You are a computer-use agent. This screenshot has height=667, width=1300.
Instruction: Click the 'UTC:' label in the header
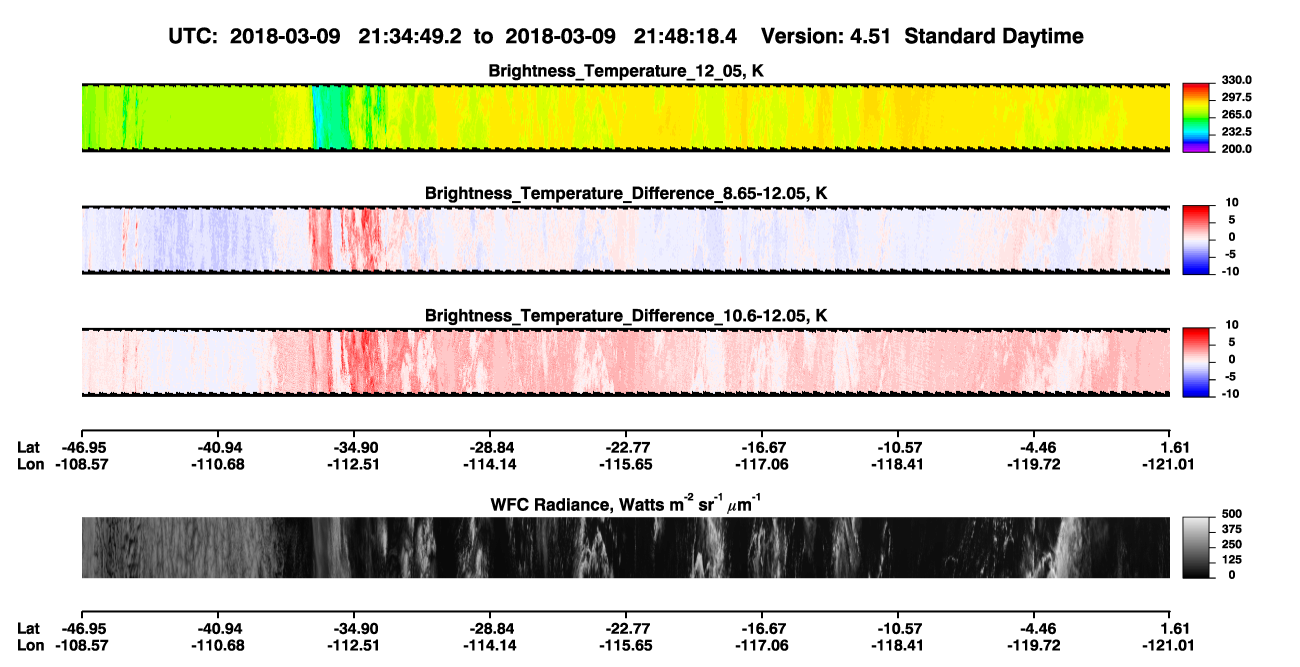tap(194, 36)
